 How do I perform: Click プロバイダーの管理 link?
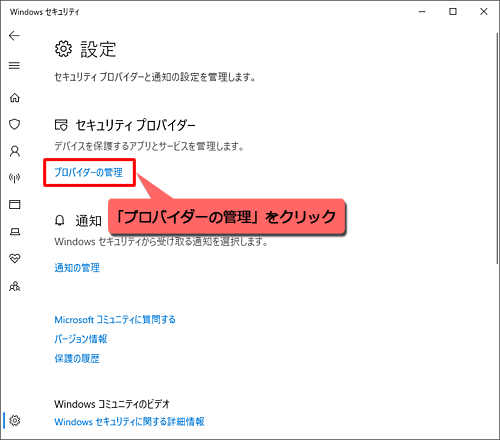(x=89, y=172)
